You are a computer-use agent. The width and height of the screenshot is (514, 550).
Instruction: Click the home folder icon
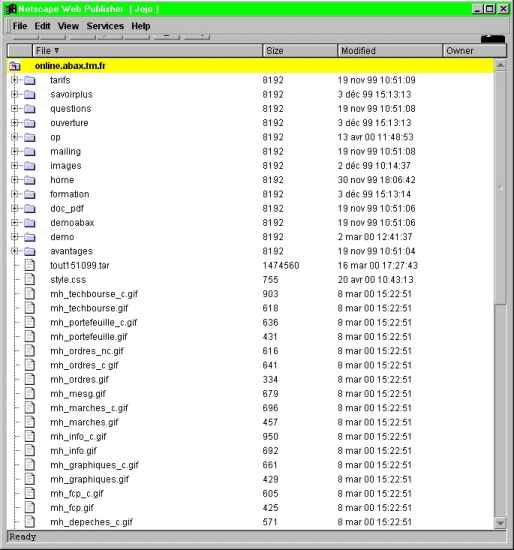(x=30, y=180)
